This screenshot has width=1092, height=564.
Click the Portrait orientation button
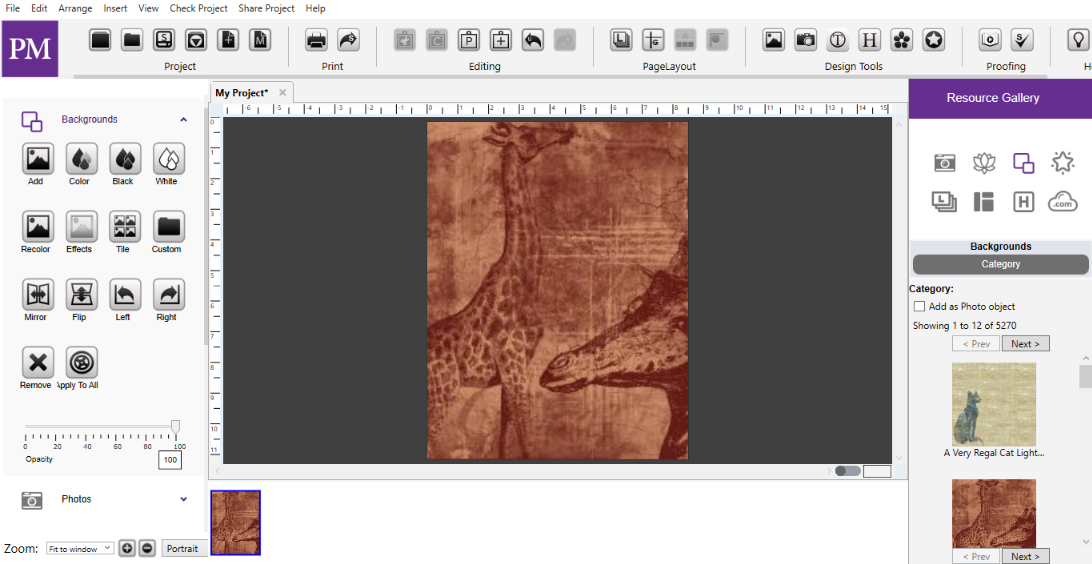click(185, 549)
